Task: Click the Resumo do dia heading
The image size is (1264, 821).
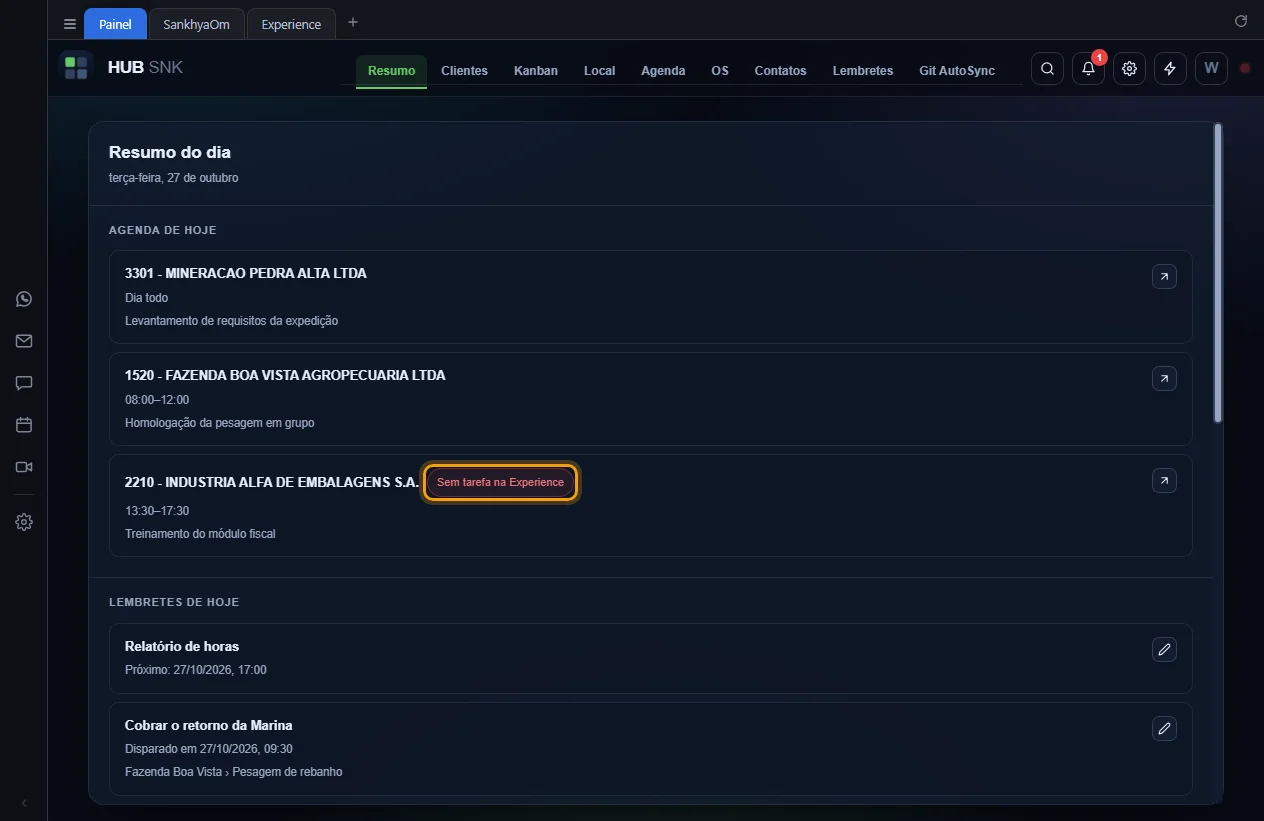Action: tap(170, 153)
